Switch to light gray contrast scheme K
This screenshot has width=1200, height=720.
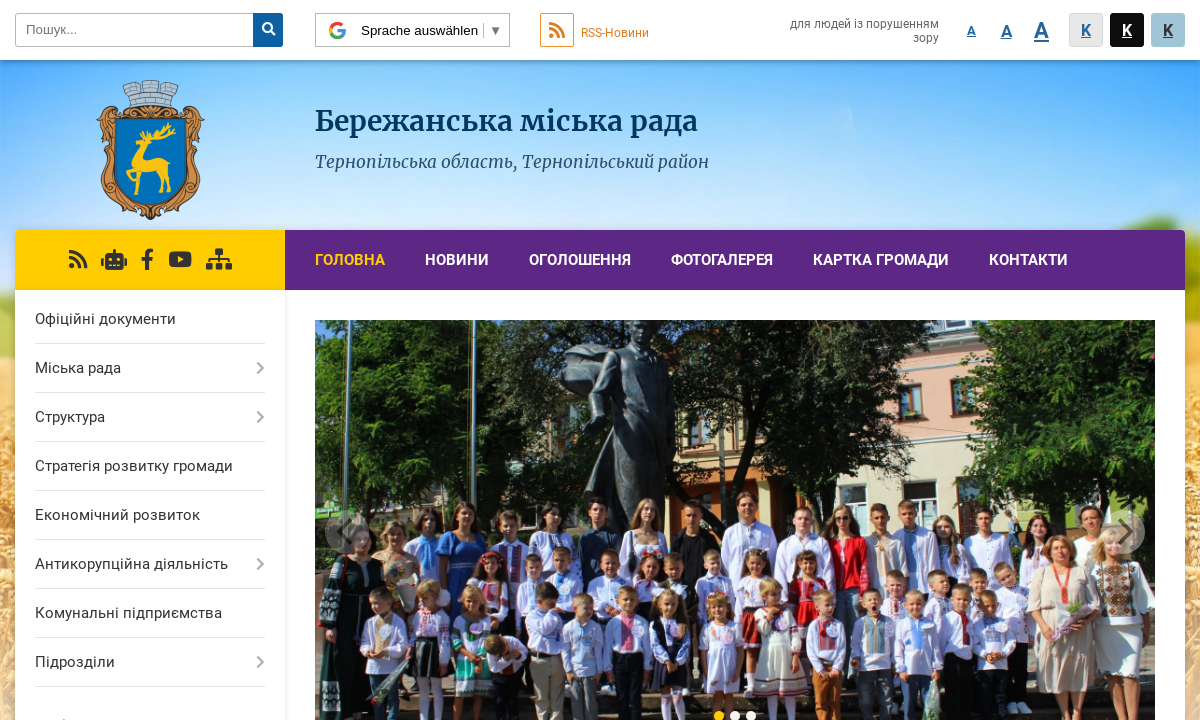click(x=1086, y=30)
